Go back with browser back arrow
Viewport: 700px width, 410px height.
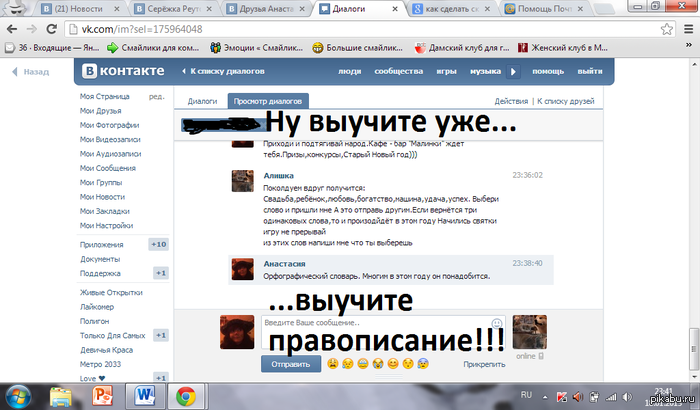(x=12, y=29)
